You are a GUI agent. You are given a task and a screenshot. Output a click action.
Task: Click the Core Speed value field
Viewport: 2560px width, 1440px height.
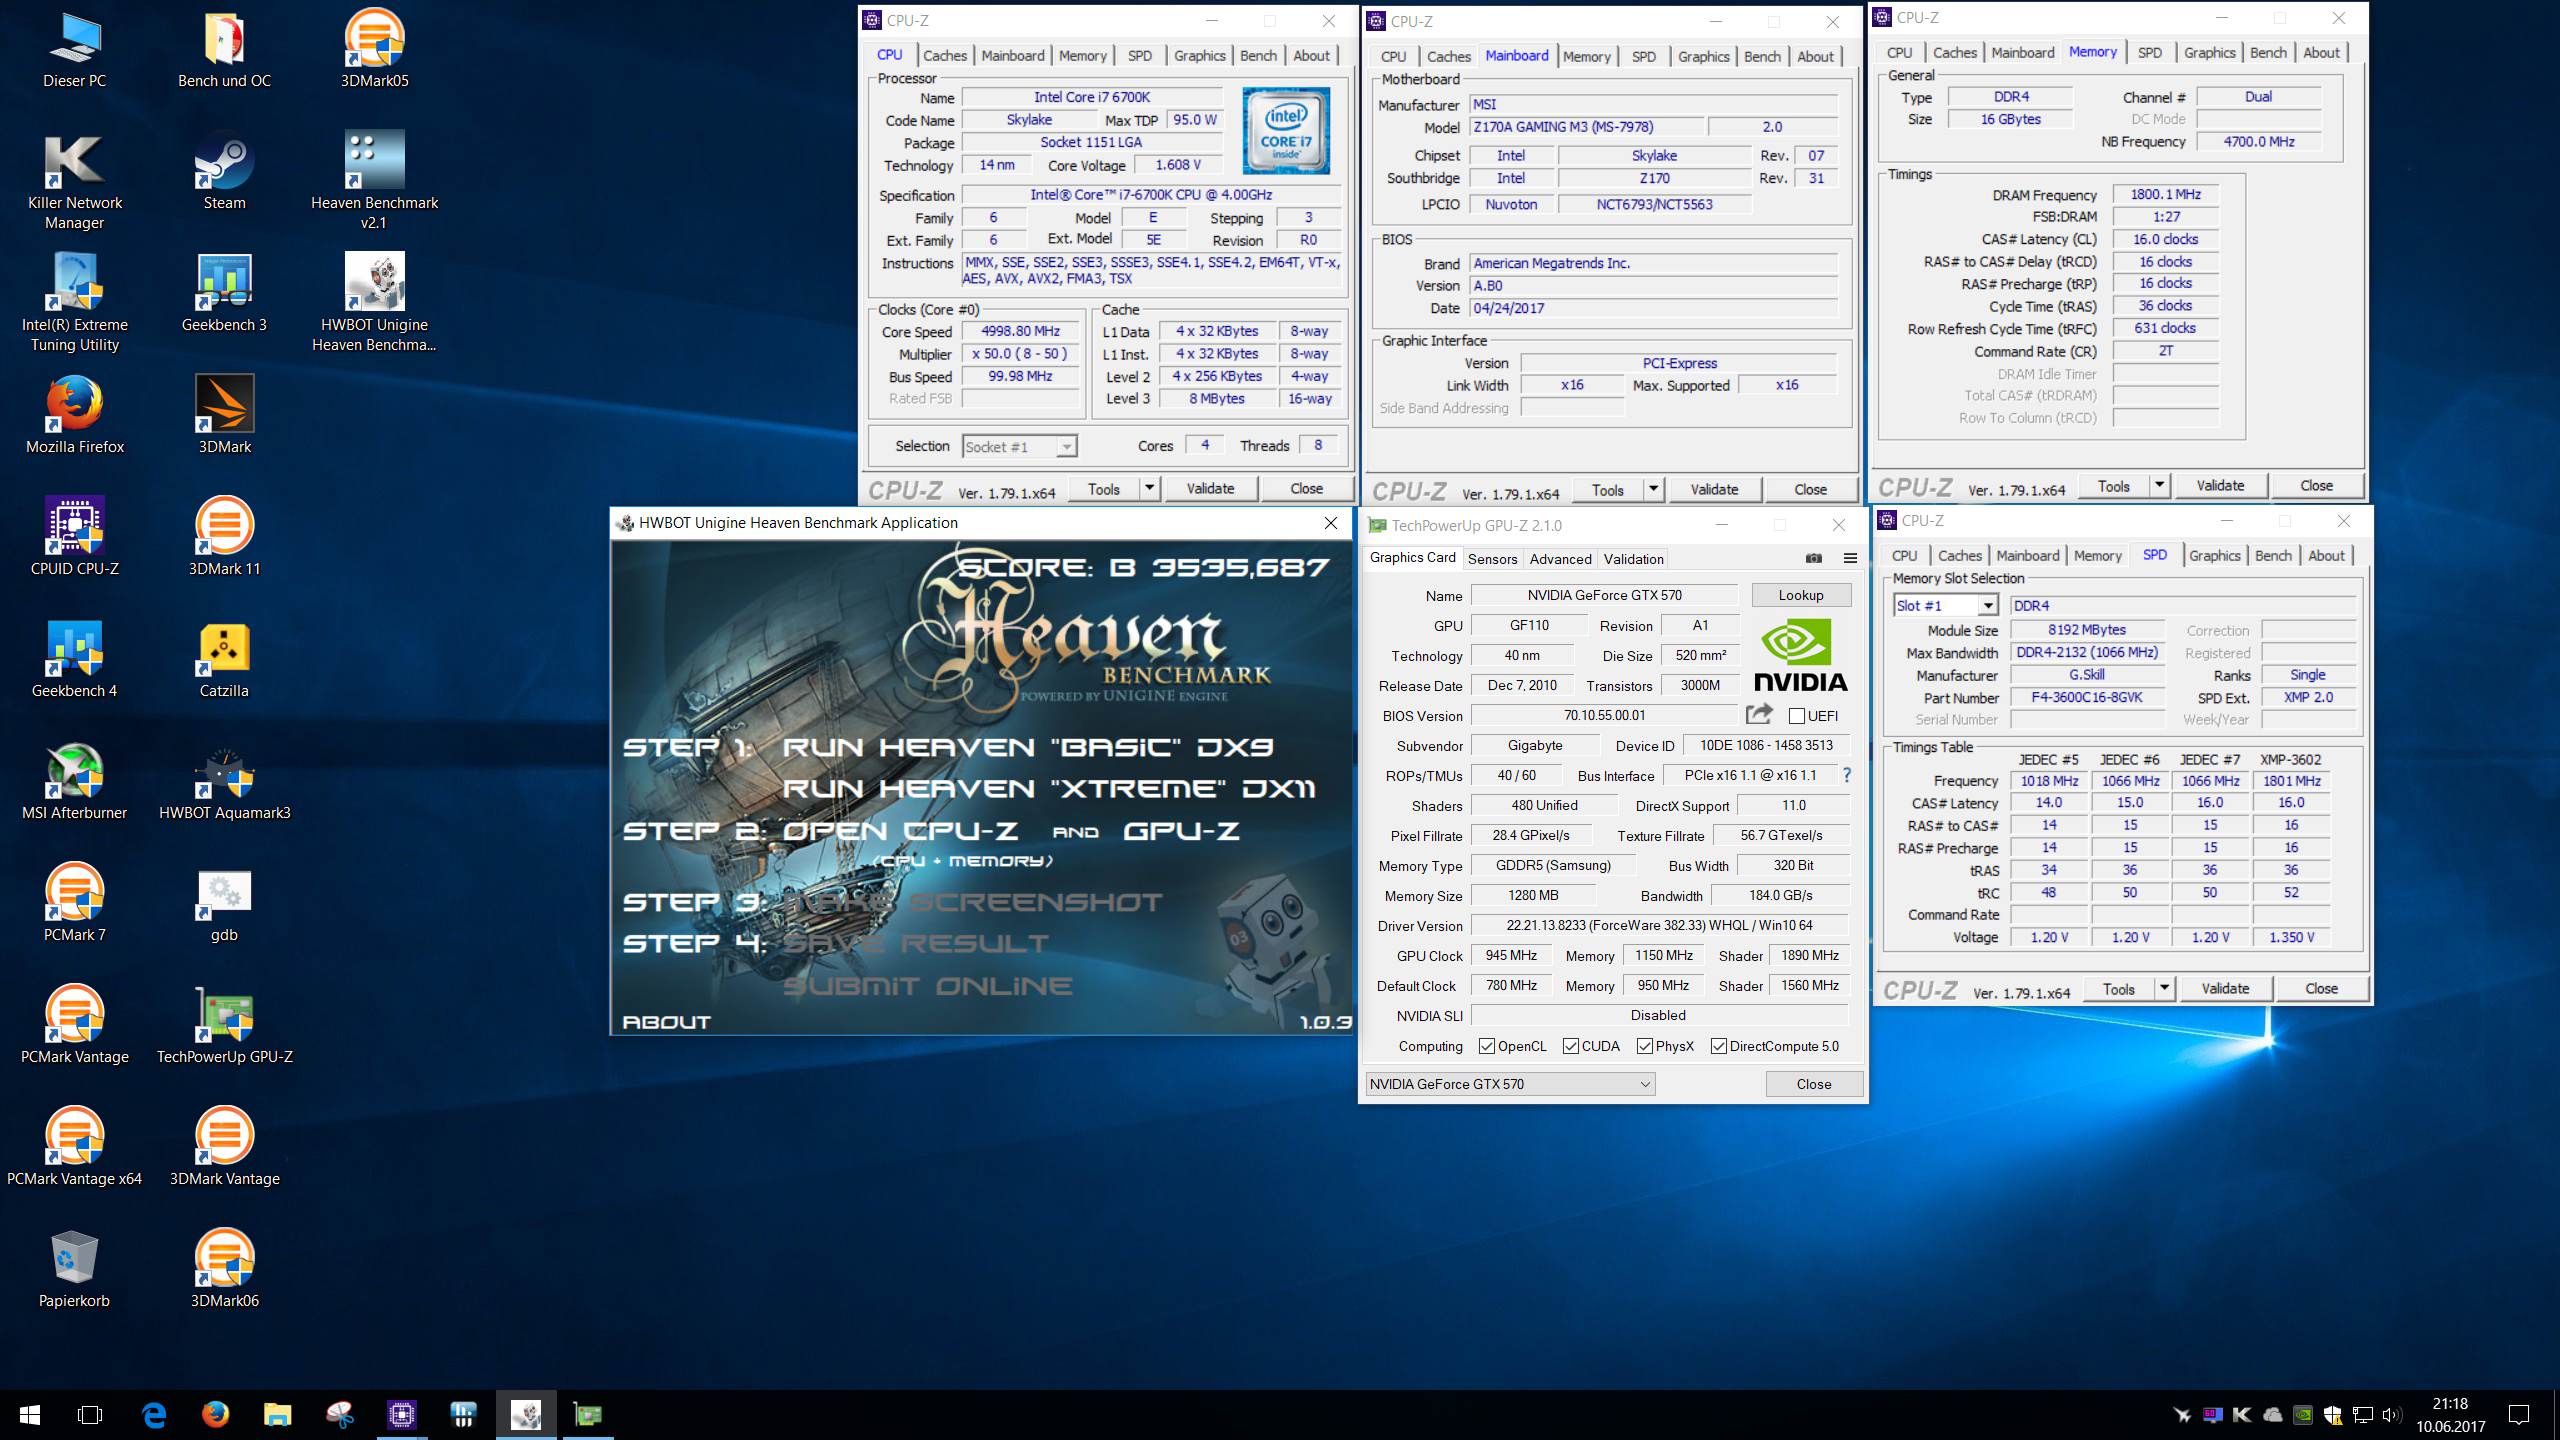coord(1020,331)
